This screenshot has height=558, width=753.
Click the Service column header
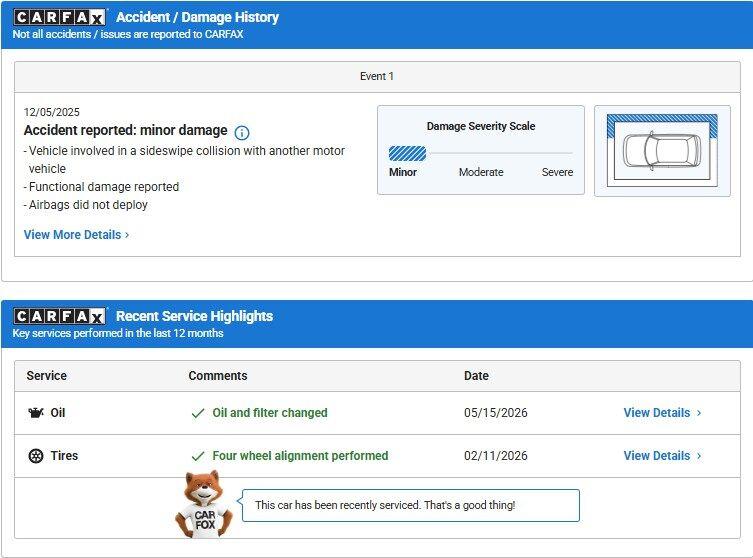(x=47, y=376)
